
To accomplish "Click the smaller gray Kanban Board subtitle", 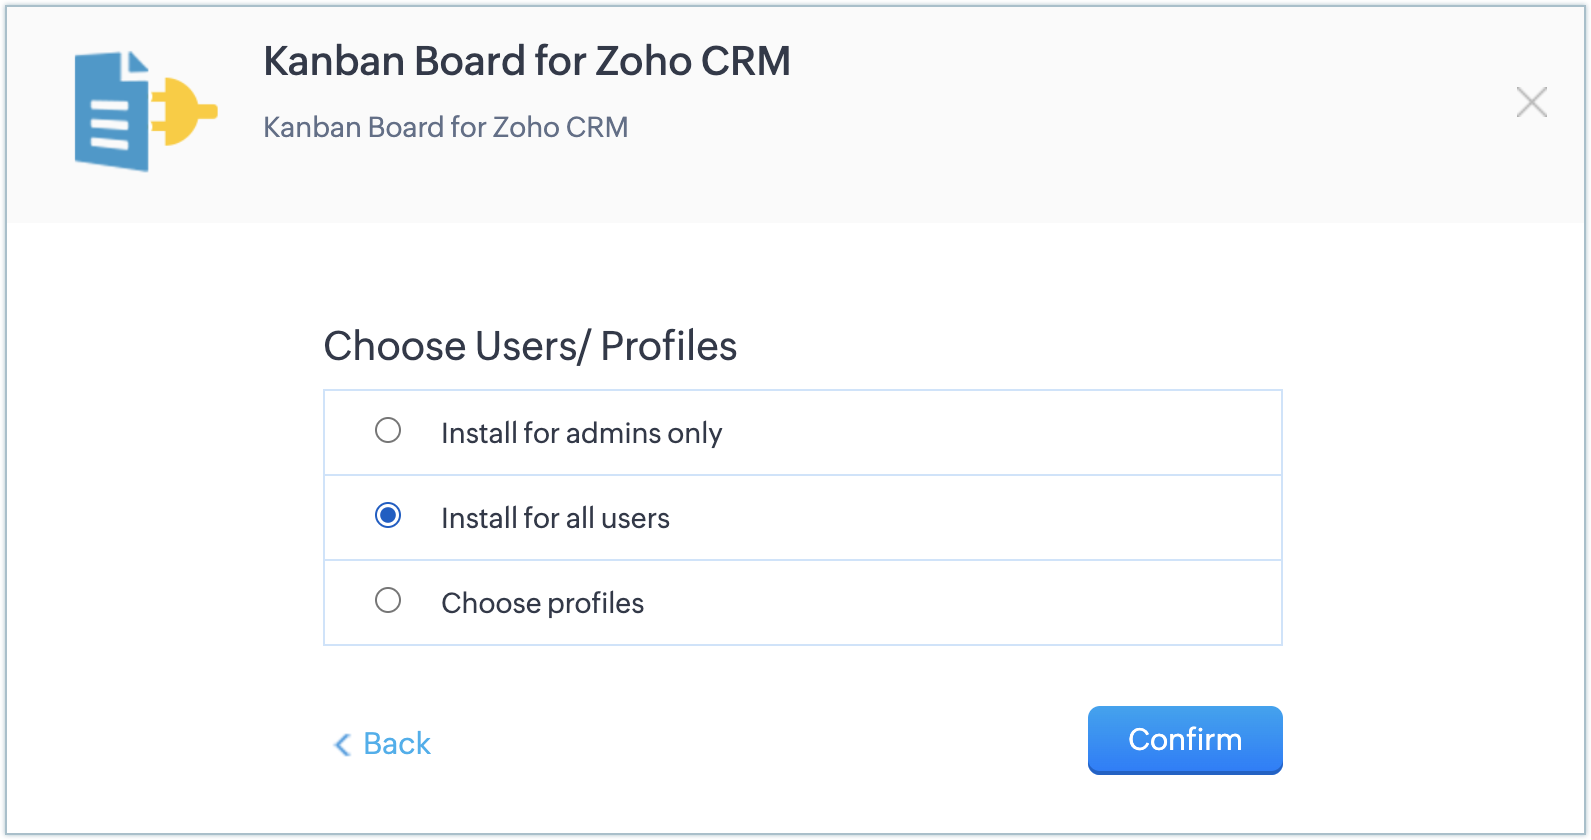I will coord(445,127).
